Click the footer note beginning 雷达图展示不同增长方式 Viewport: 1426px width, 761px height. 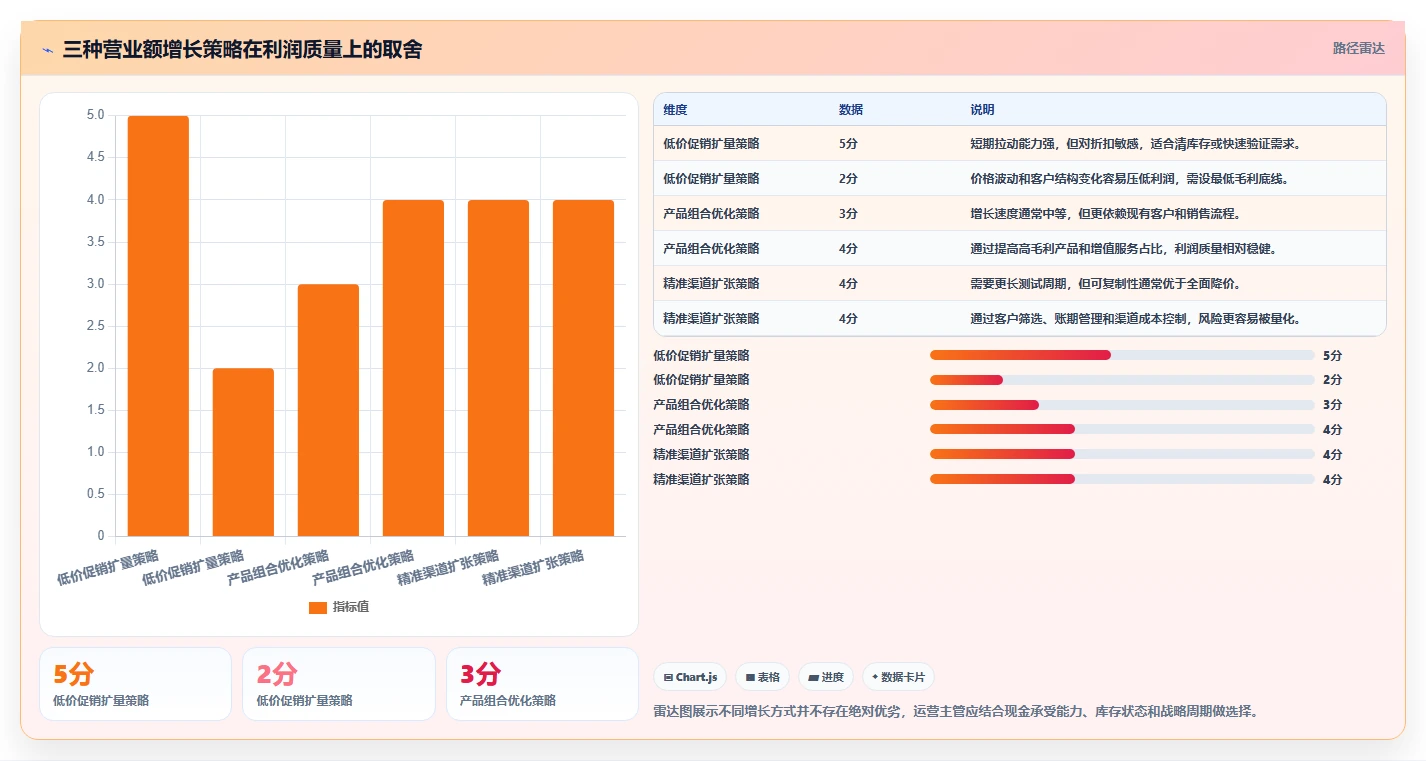[955, 712]
